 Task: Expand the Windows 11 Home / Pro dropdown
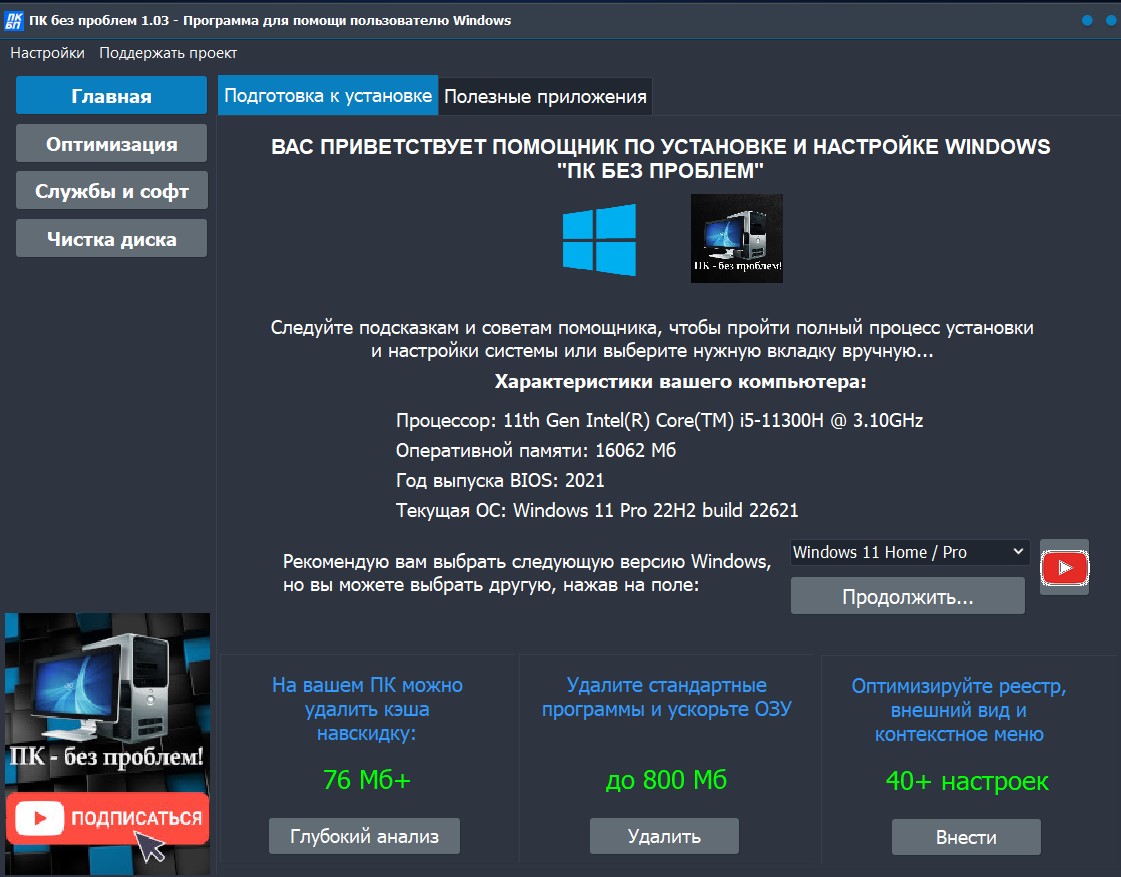coord(909,553)
